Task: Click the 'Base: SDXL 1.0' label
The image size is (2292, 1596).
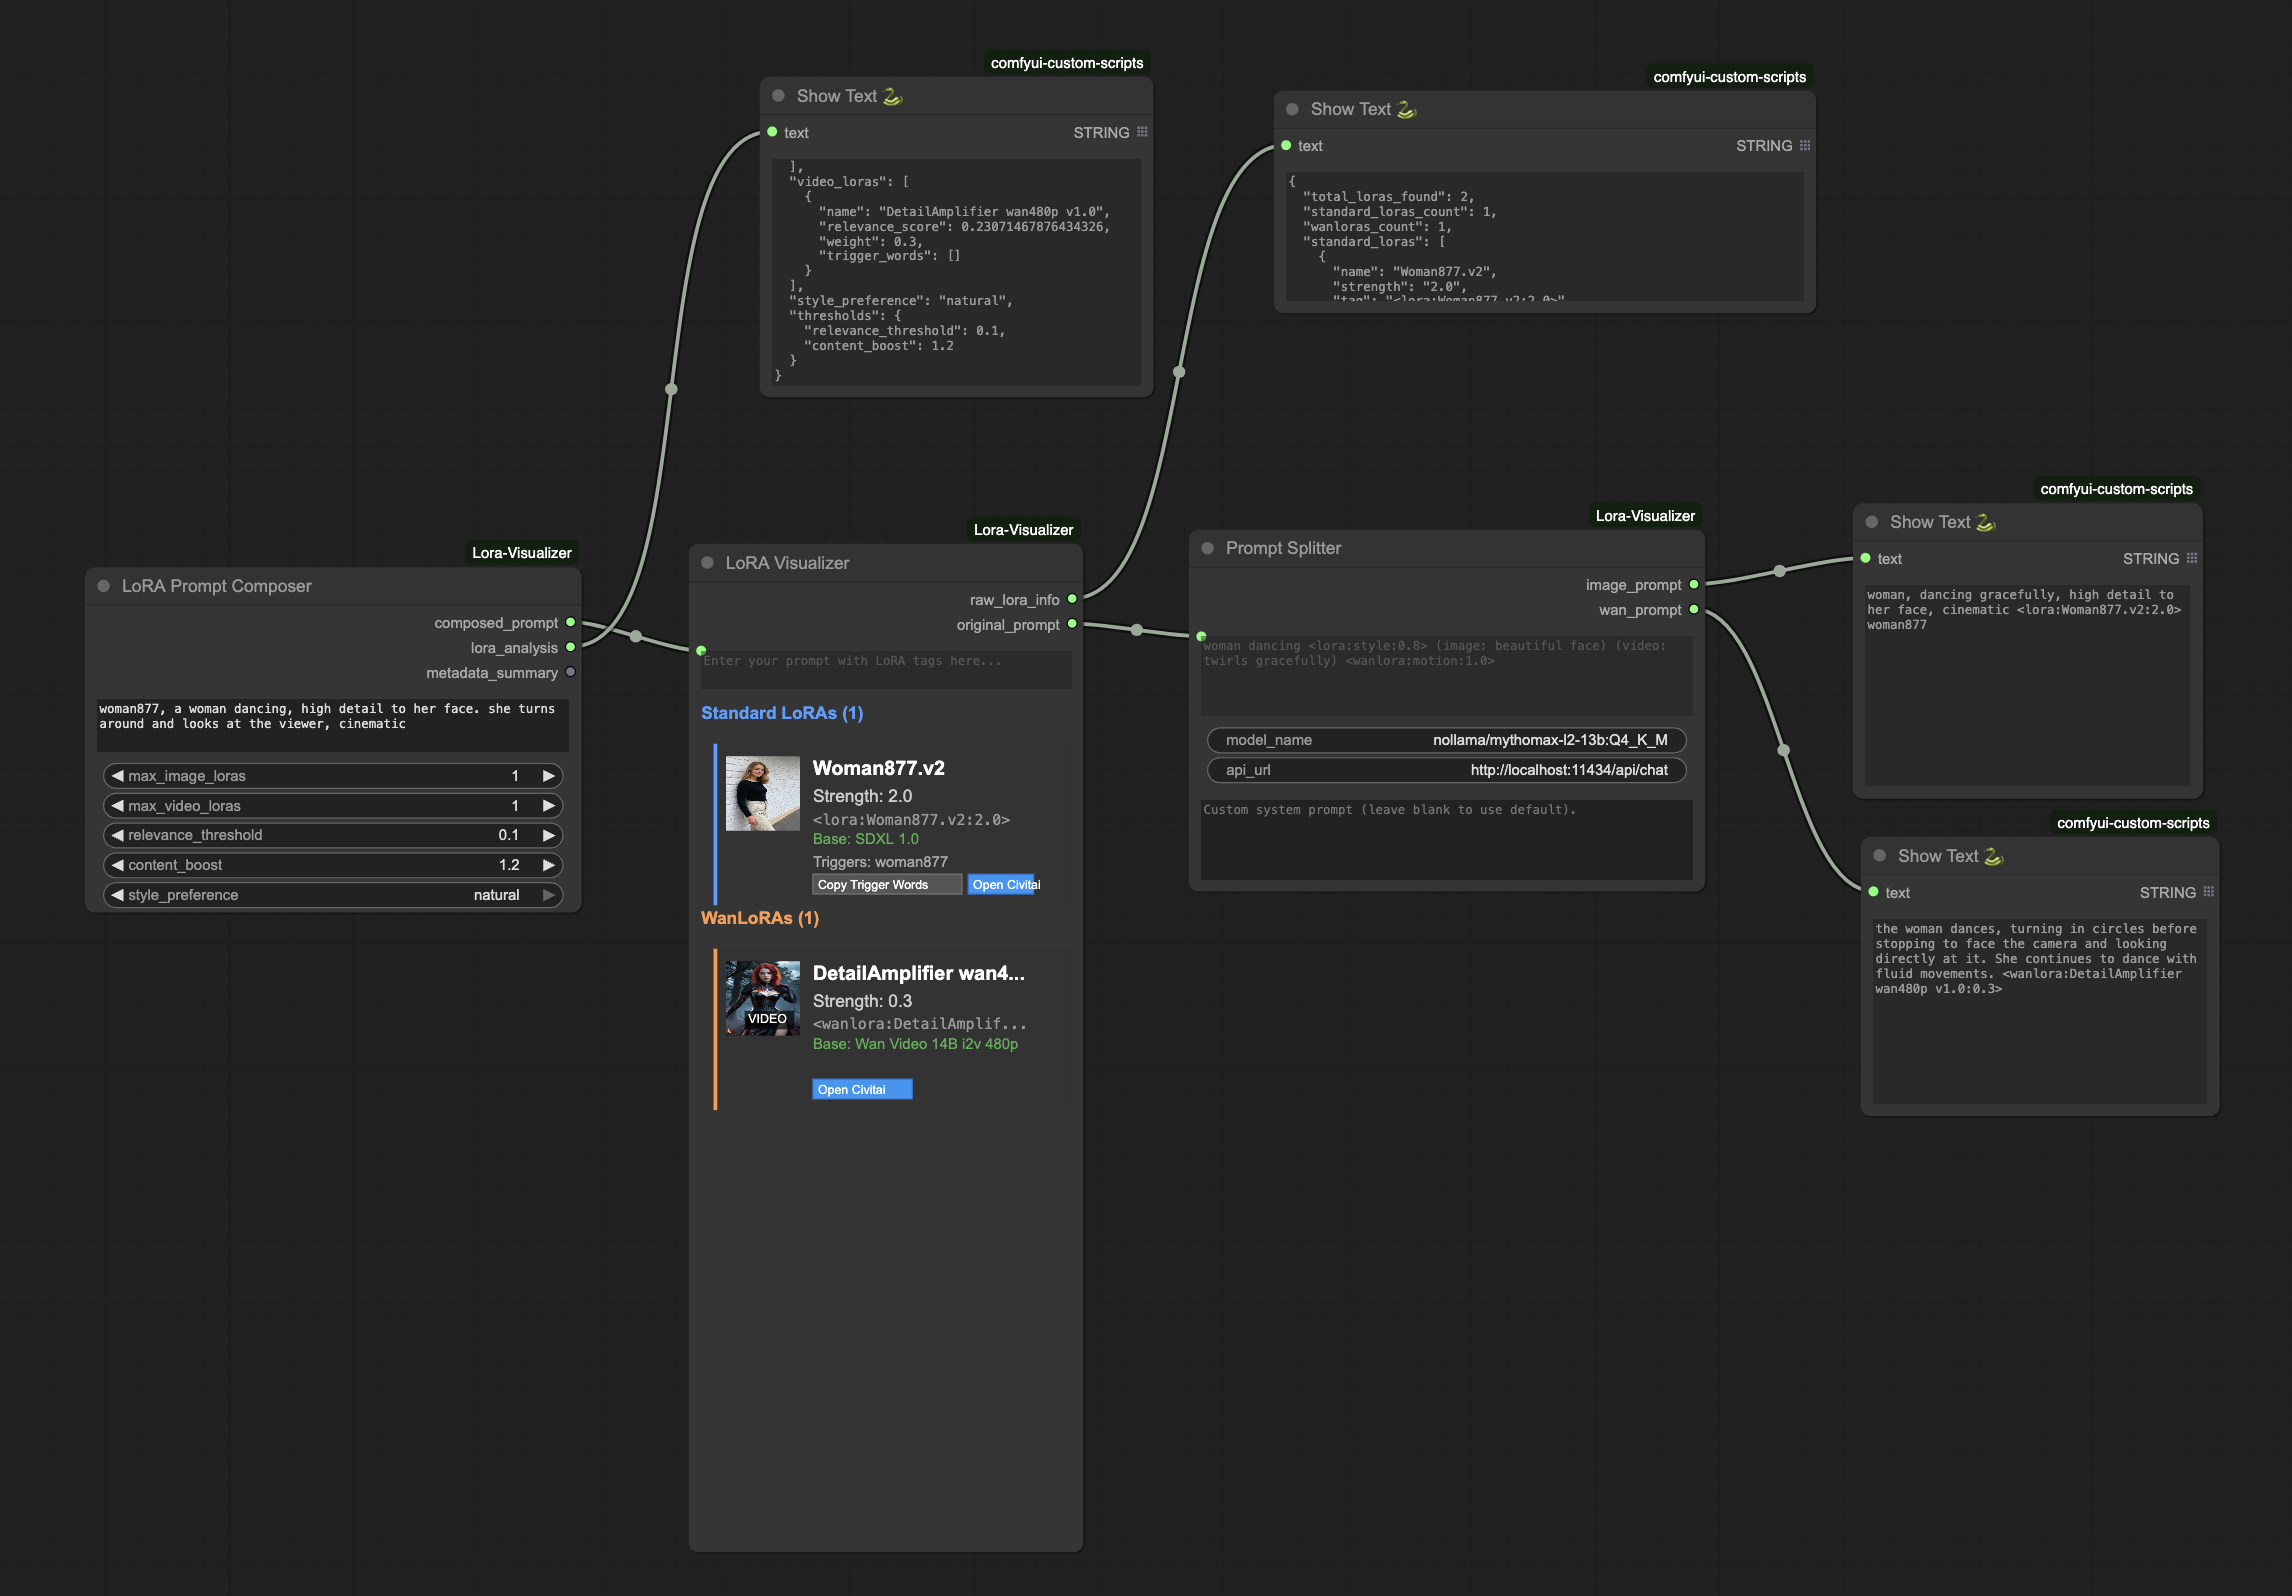Action: (x=865, y=839)
